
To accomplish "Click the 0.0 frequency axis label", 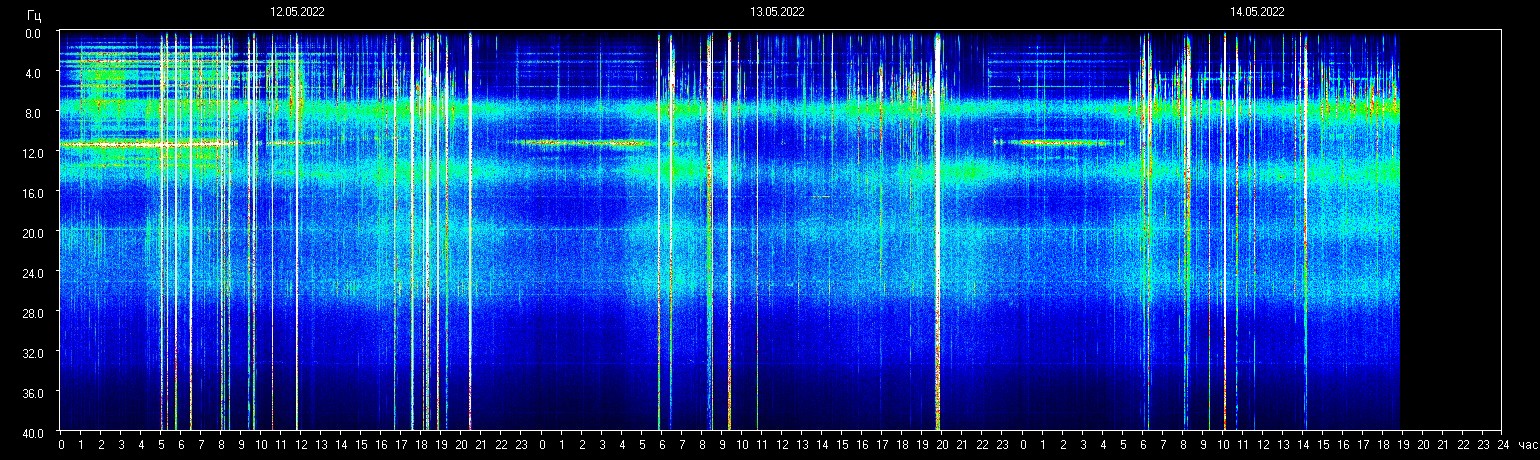I will tap(33, 33).
